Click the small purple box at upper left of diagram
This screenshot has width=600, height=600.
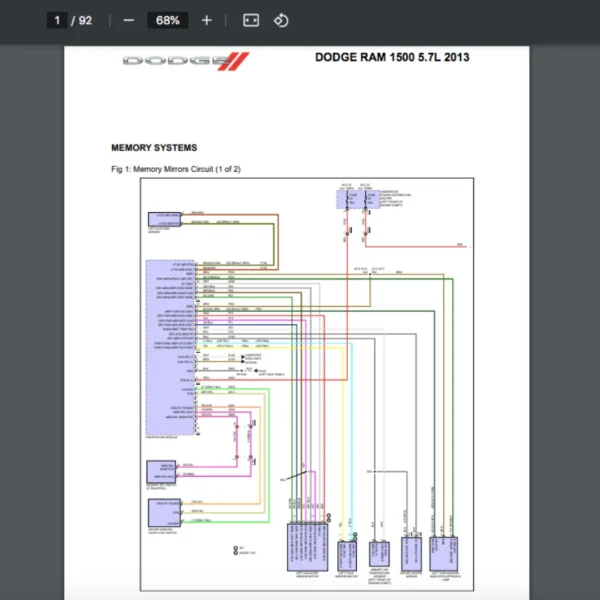click(x=165, y=217)
